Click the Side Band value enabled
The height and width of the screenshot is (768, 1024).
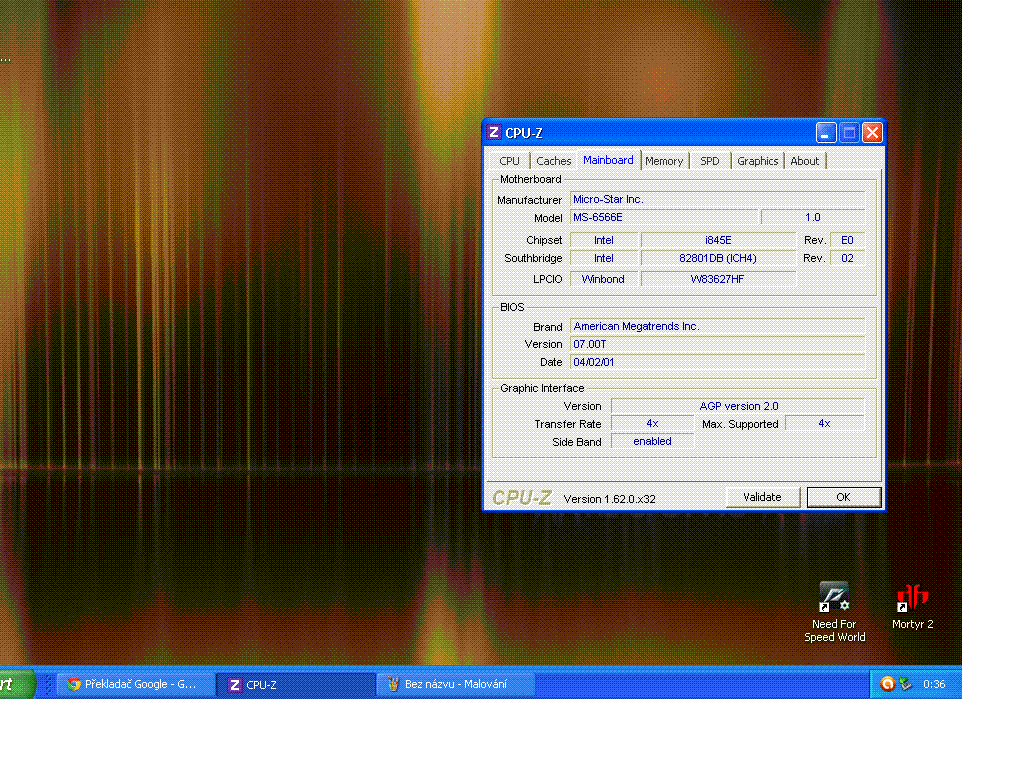[652, 441]
